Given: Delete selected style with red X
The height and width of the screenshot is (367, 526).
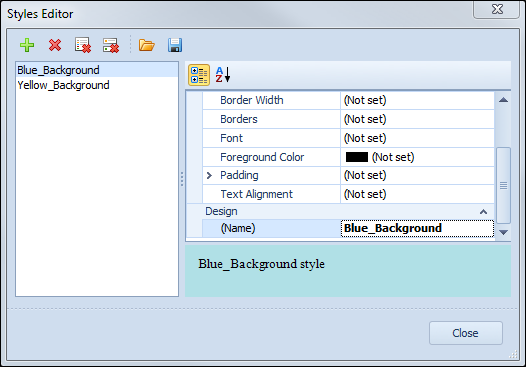Looking at the screenshot, I should pyautogui.click(x=55, y=45).
